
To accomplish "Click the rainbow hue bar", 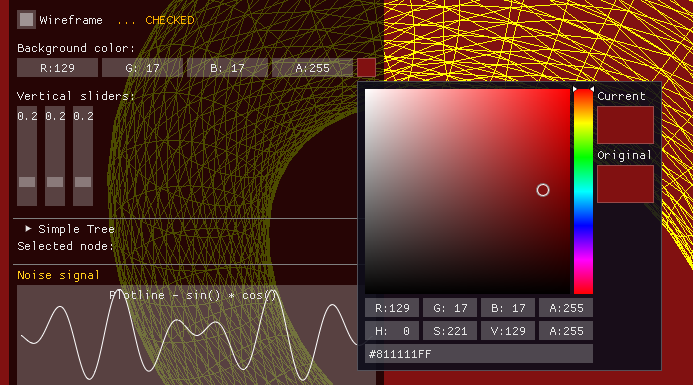I will 583,191.
